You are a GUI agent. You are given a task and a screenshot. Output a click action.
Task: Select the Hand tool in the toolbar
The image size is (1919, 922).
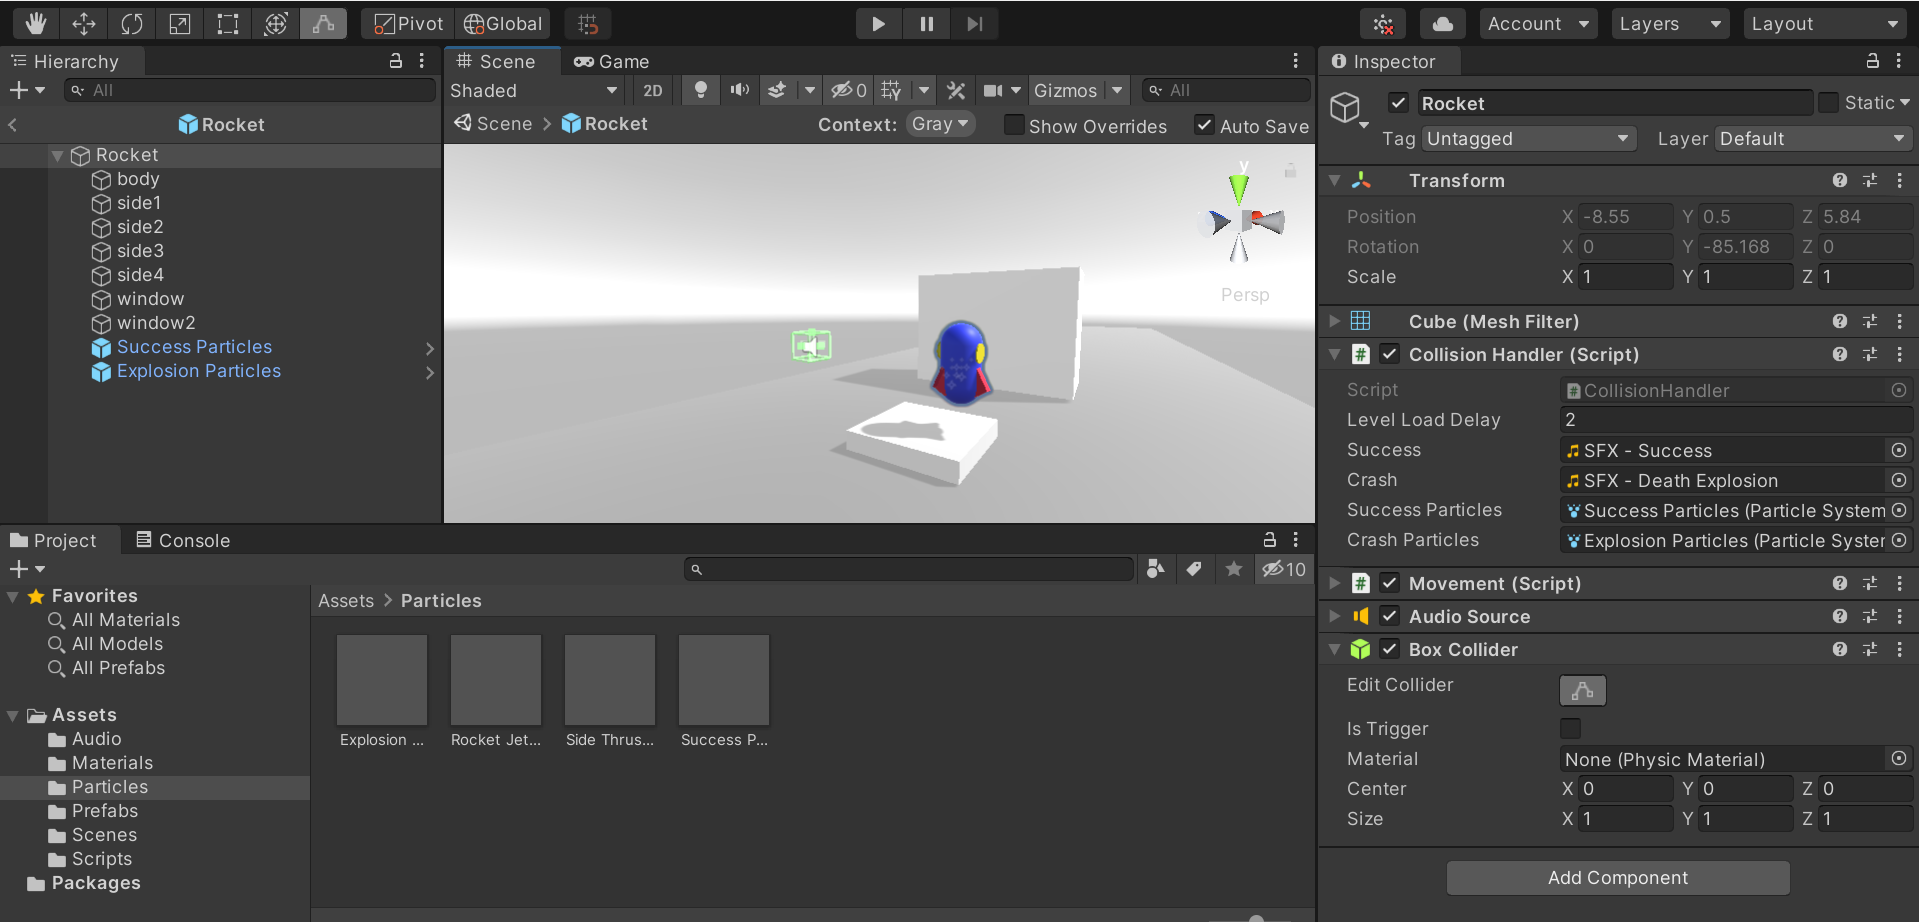(35, 23)
